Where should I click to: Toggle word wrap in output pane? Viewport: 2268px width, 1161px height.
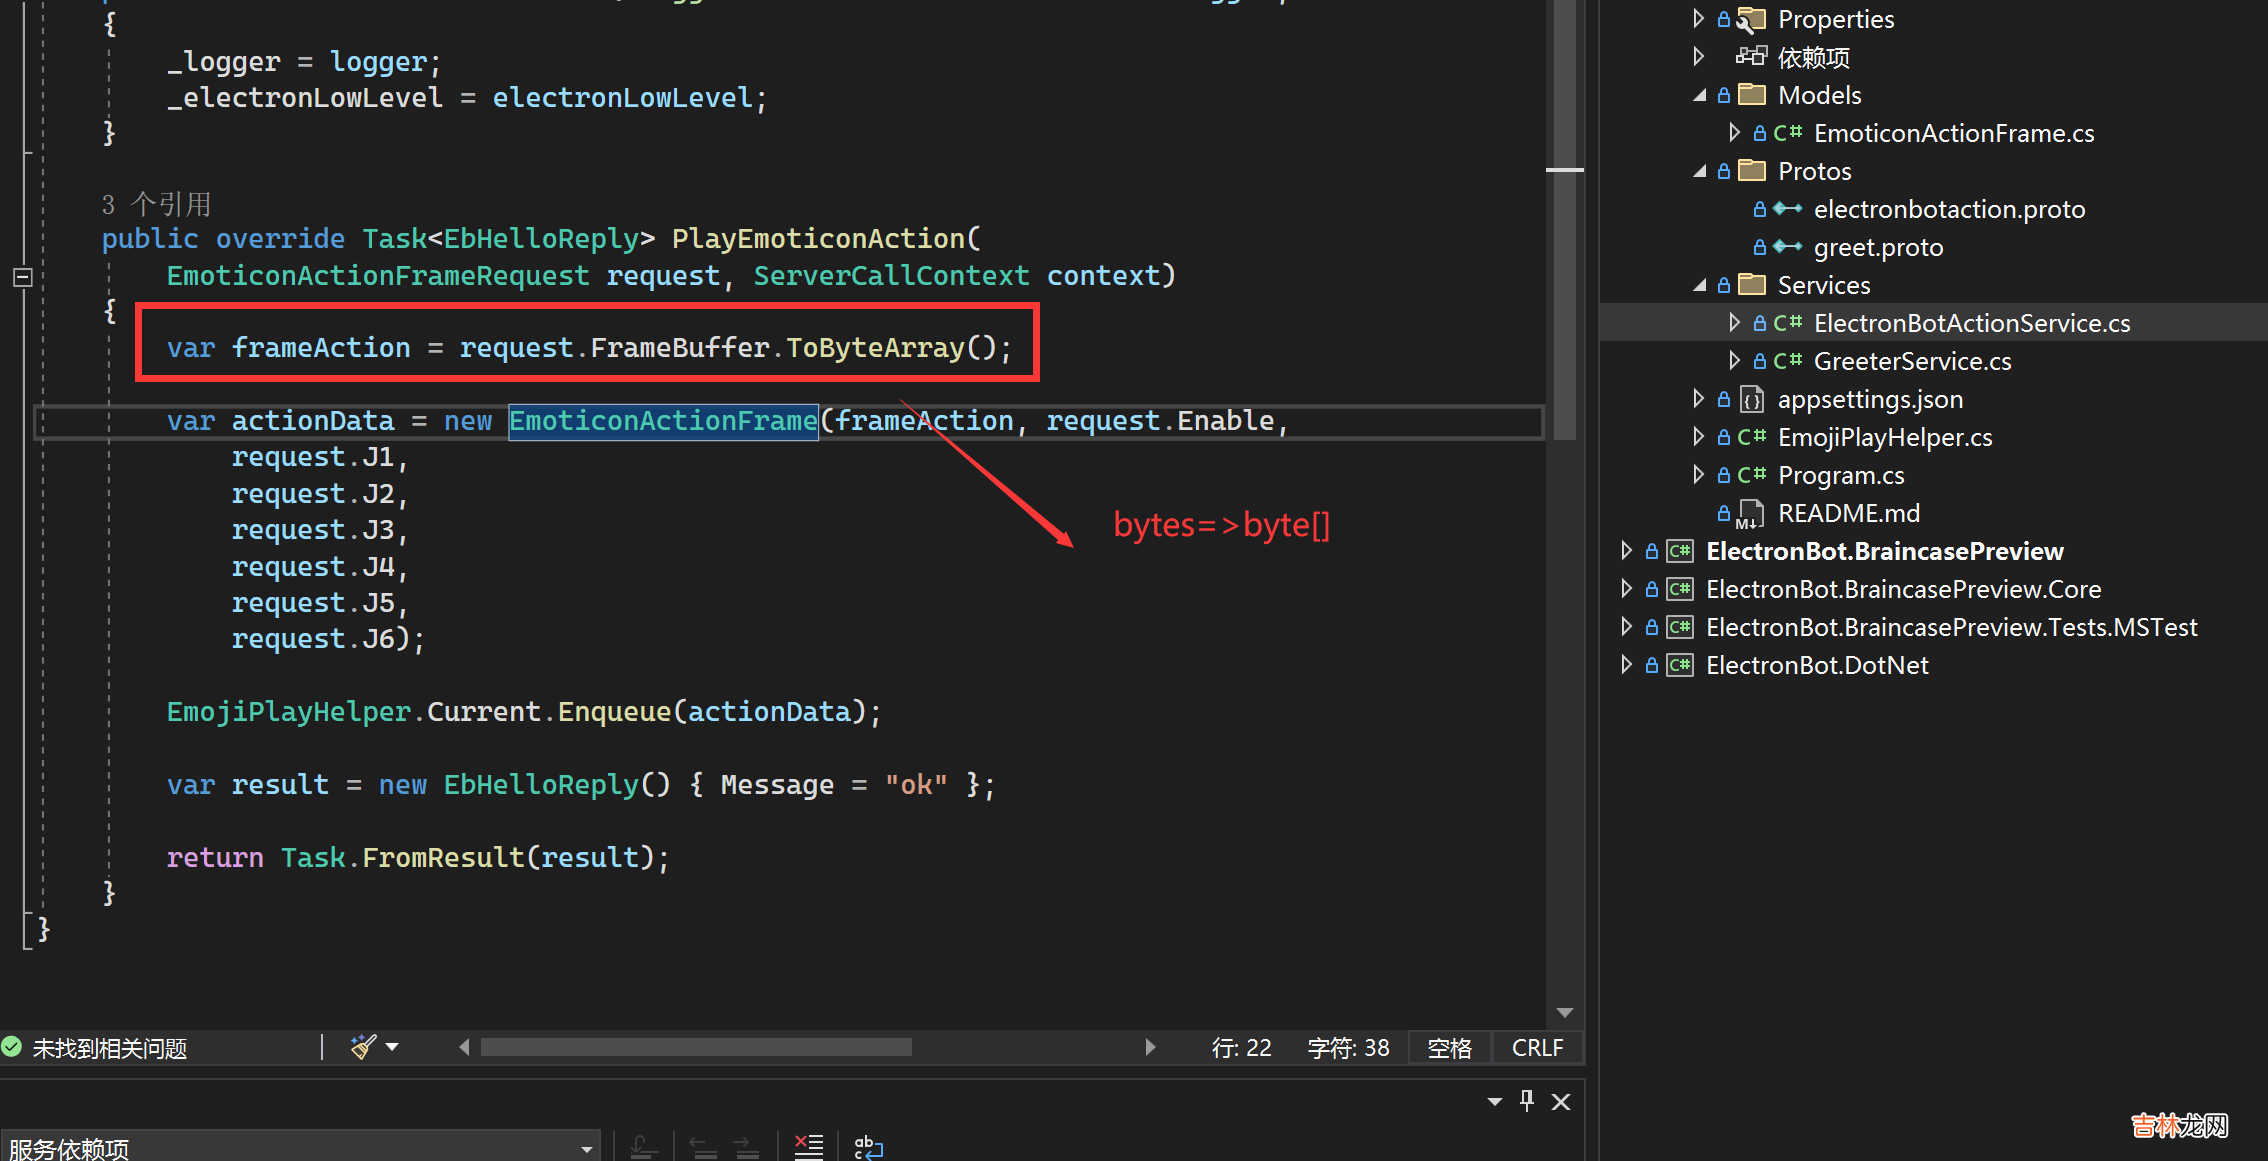point(868,1146)
